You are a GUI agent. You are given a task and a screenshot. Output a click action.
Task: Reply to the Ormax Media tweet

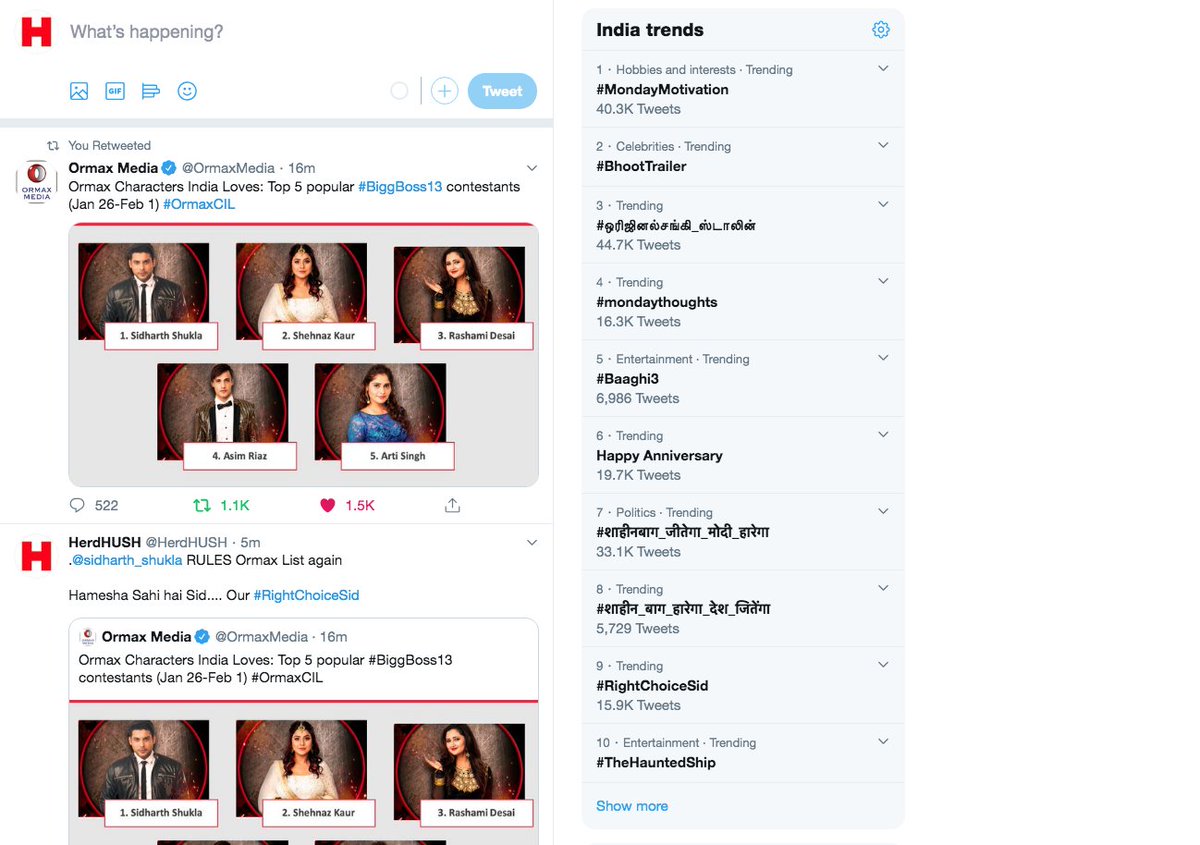[x=78, y=505]
